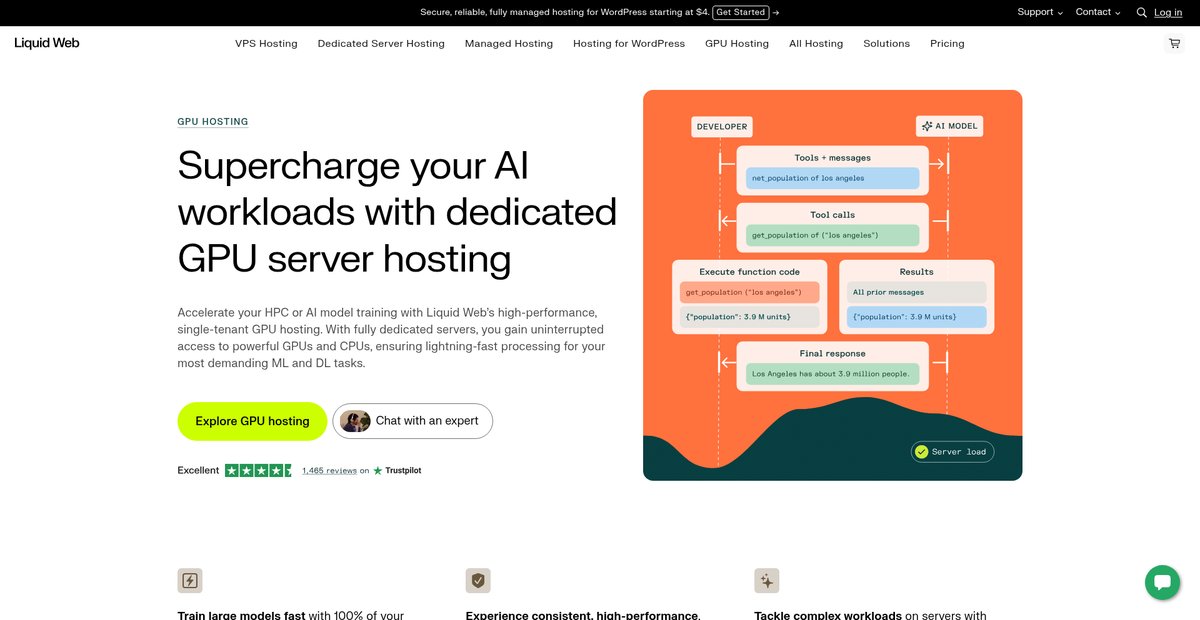Open the Managed Hosting menu
This screenshot has width=1200, height=620.
509,44
